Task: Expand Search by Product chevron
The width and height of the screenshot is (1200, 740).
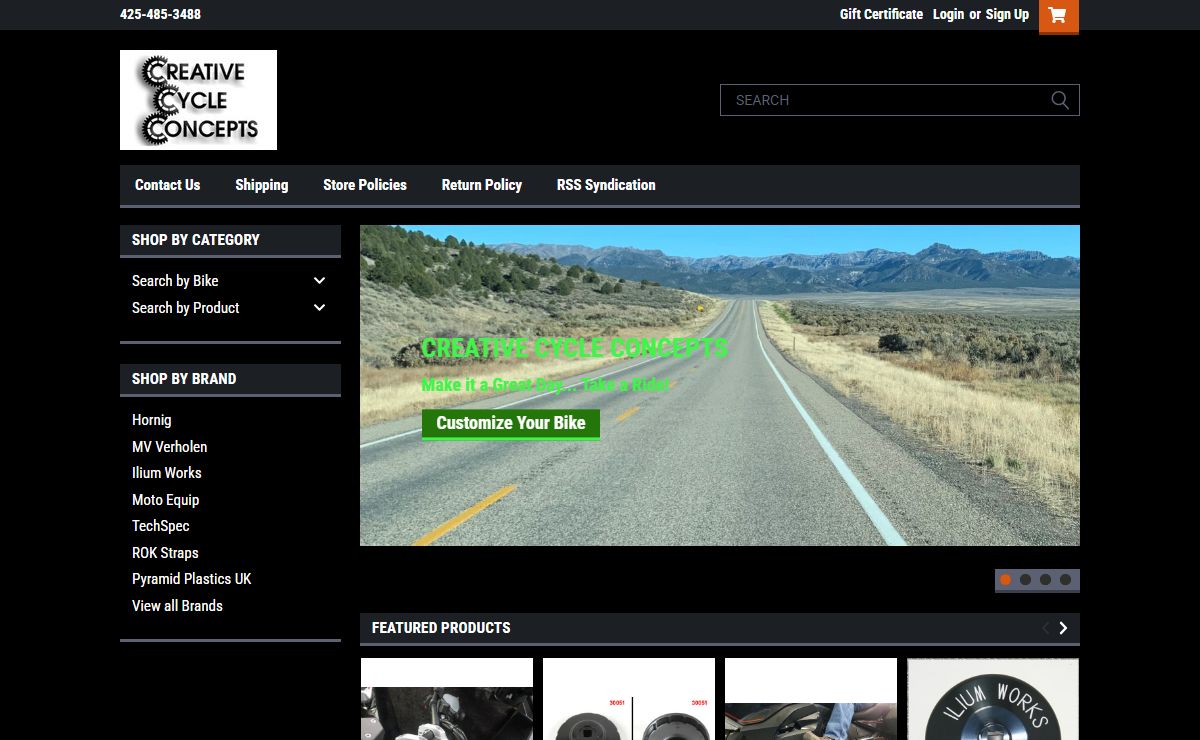Action: coord(320,308)
